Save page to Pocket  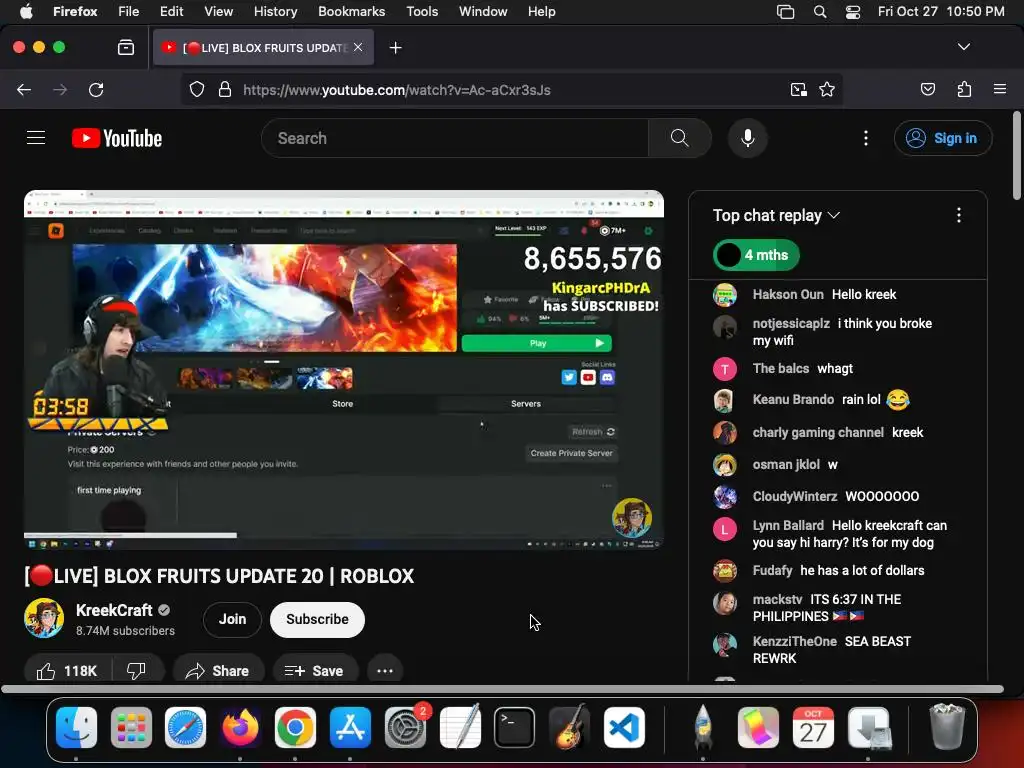pyautogui.click(x=927, y=89)
